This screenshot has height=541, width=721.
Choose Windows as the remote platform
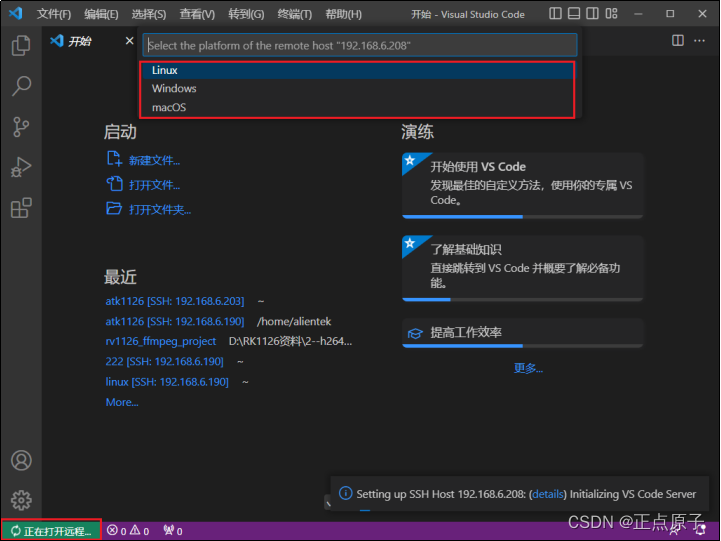tap(357, 88)
